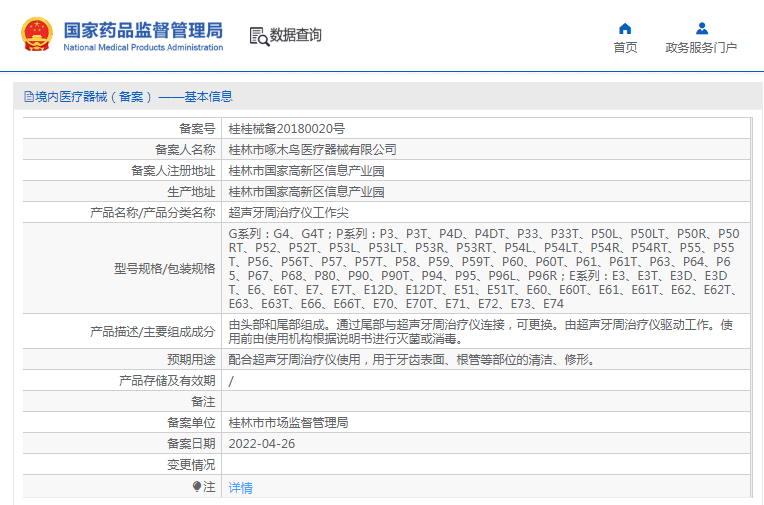Click the 产品名称/产品分类名称 label
Viewport: 764px width, 505px height.
tap(153, 213)
